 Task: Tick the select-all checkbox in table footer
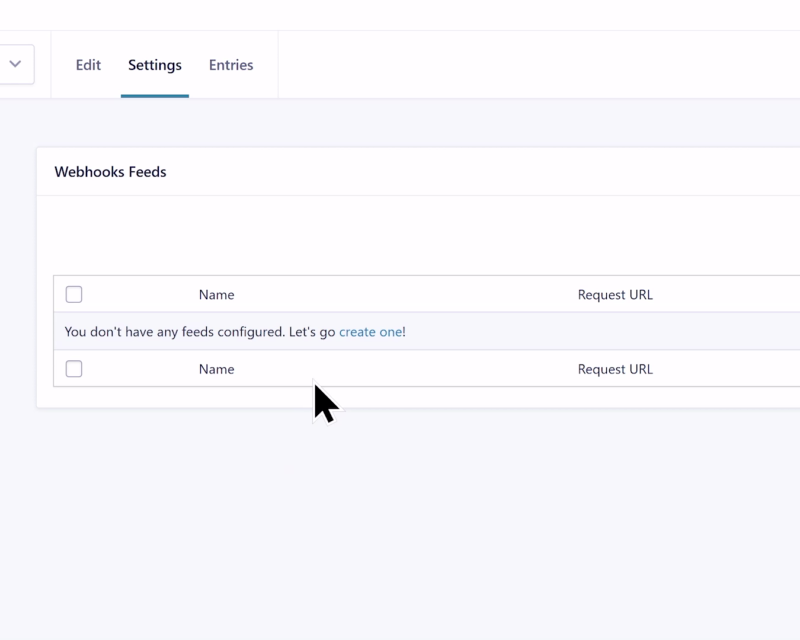pos(74,369)
